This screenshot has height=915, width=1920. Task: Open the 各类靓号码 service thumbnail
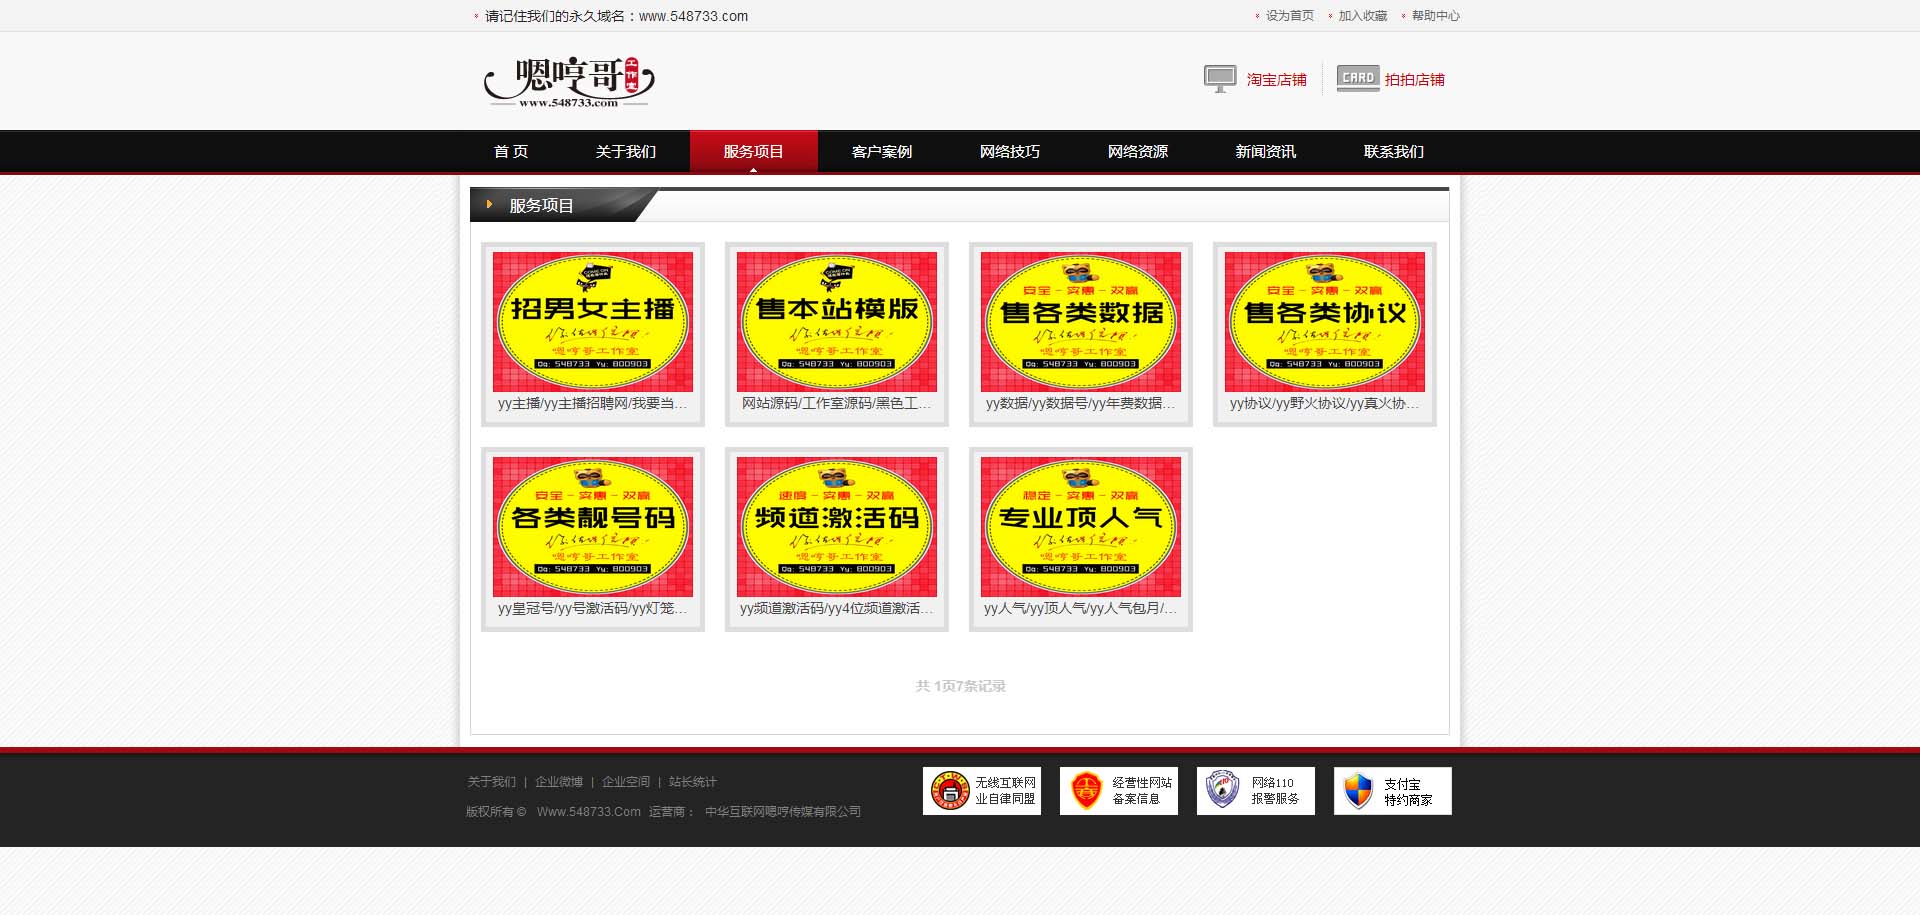[593, 527]
